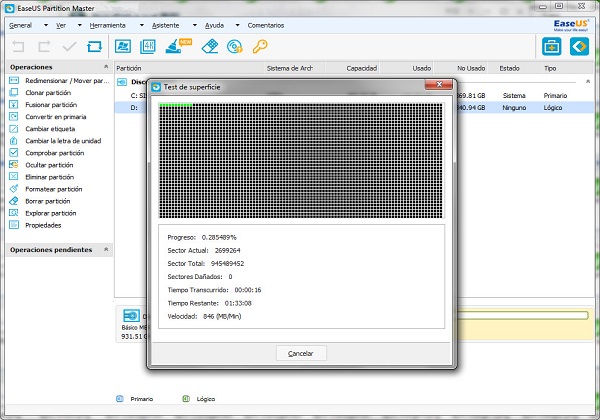600x420 pixels.
Task: Open the bootable disc creator icon
Action: pyautogui.click(x=235, y=47)
